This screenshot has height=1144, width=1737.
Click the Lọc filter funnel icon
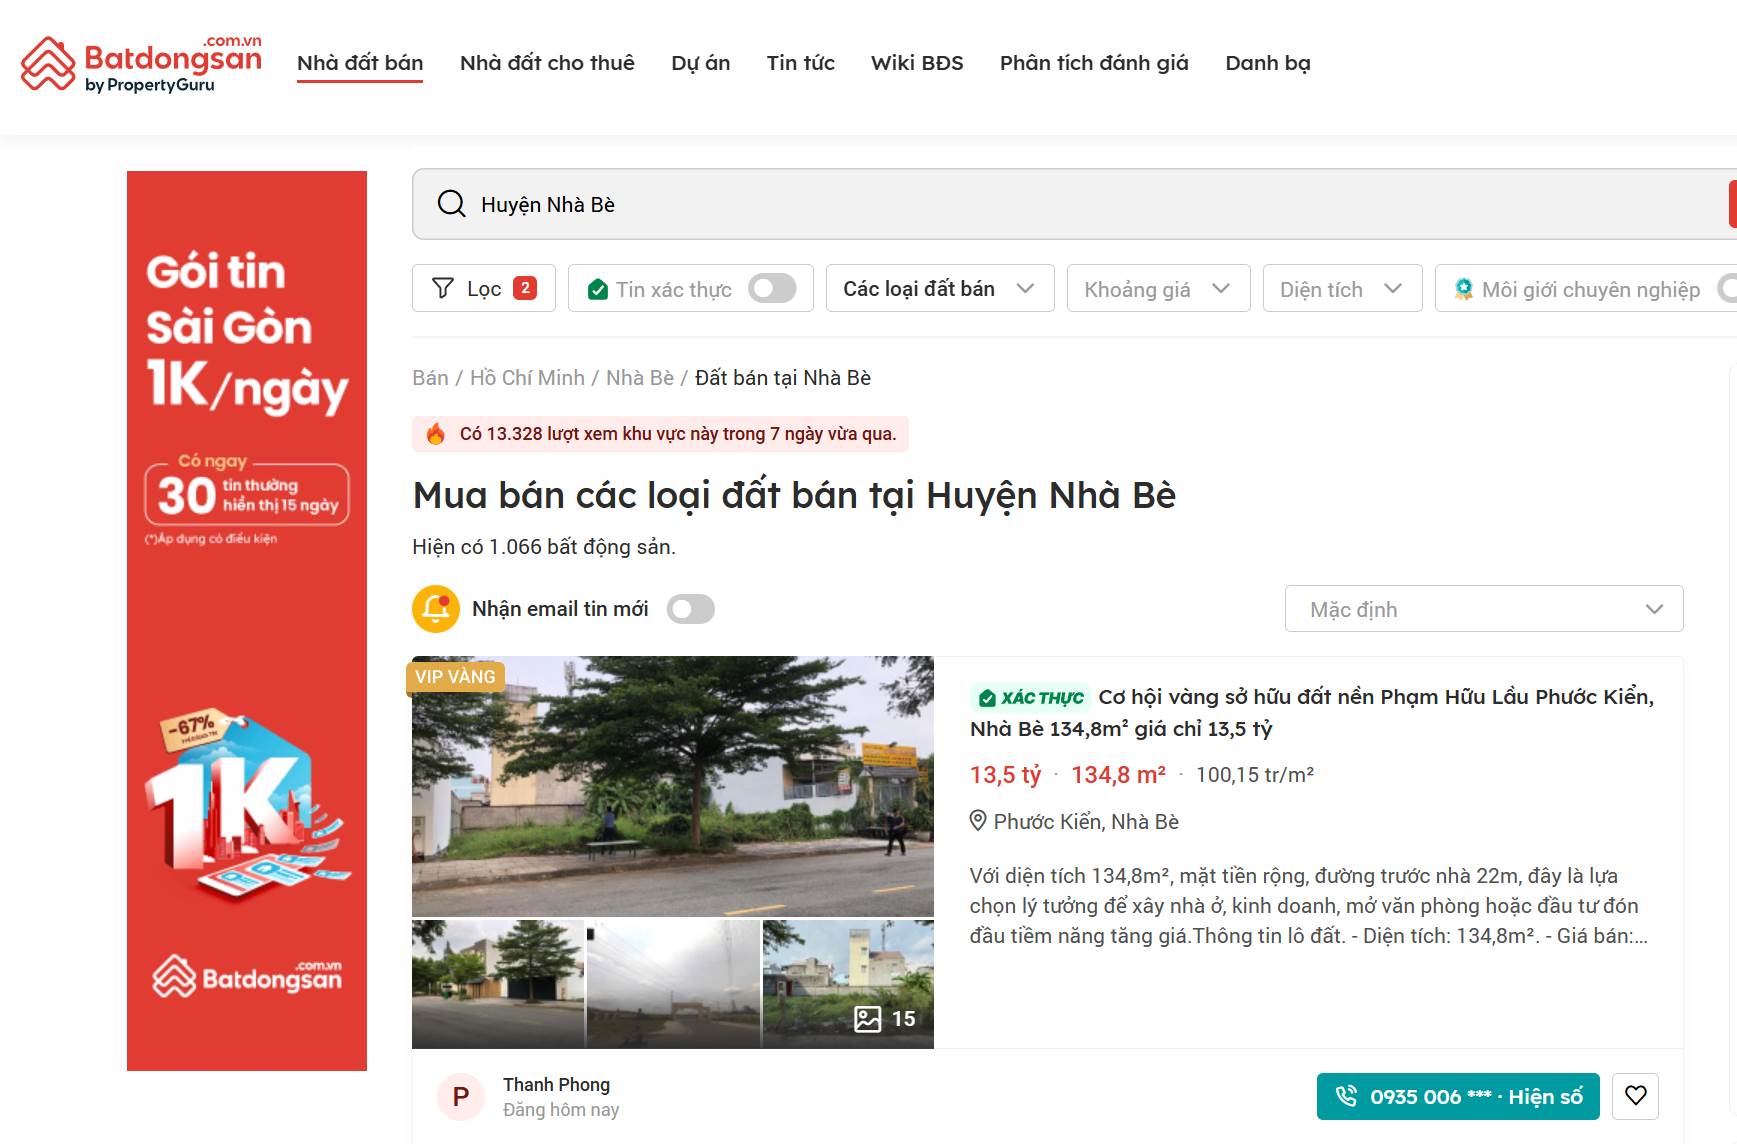pyautogui.click(x=442, y=289)
